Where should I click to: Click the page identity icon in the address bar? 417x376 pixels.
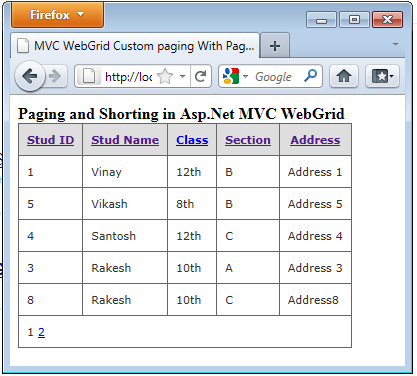pos(89,76)
